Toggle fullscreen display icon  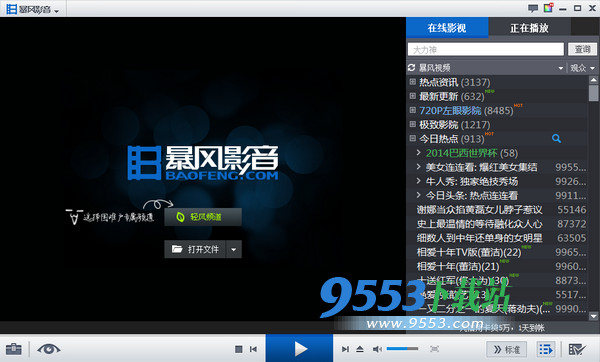pyautogui.click(x=434, y=349)
